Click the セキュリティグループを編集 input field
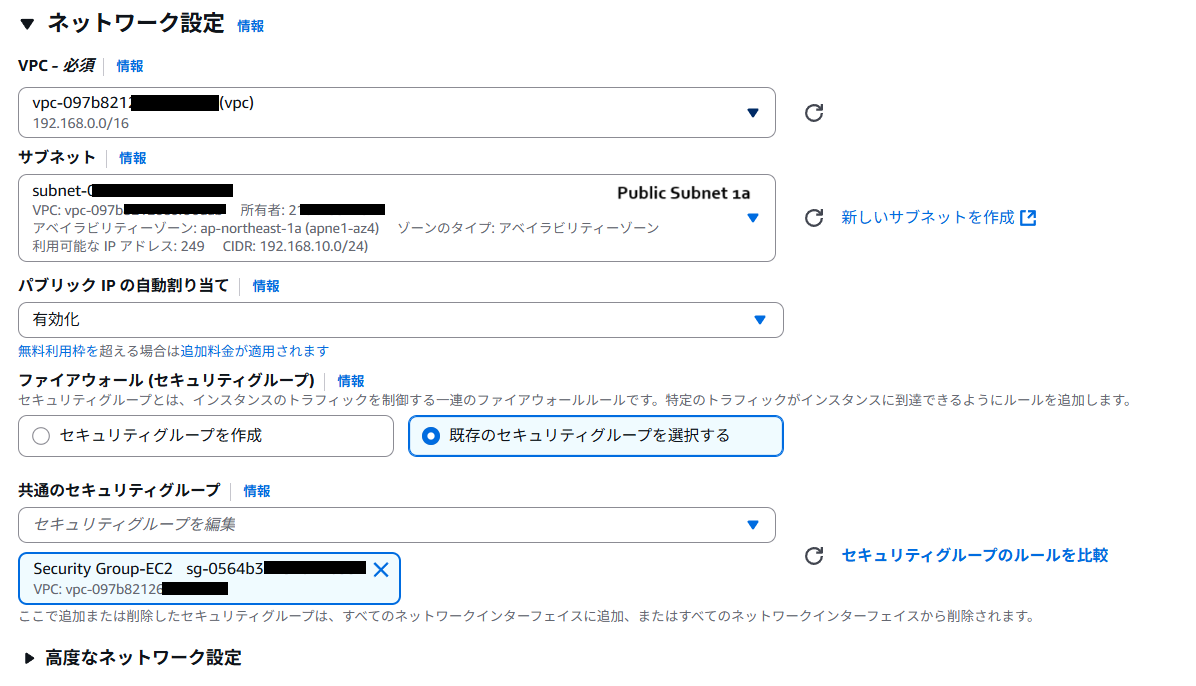Image resolution: width=1196 pixels, height=686 pixels. (x=300, y=525)
